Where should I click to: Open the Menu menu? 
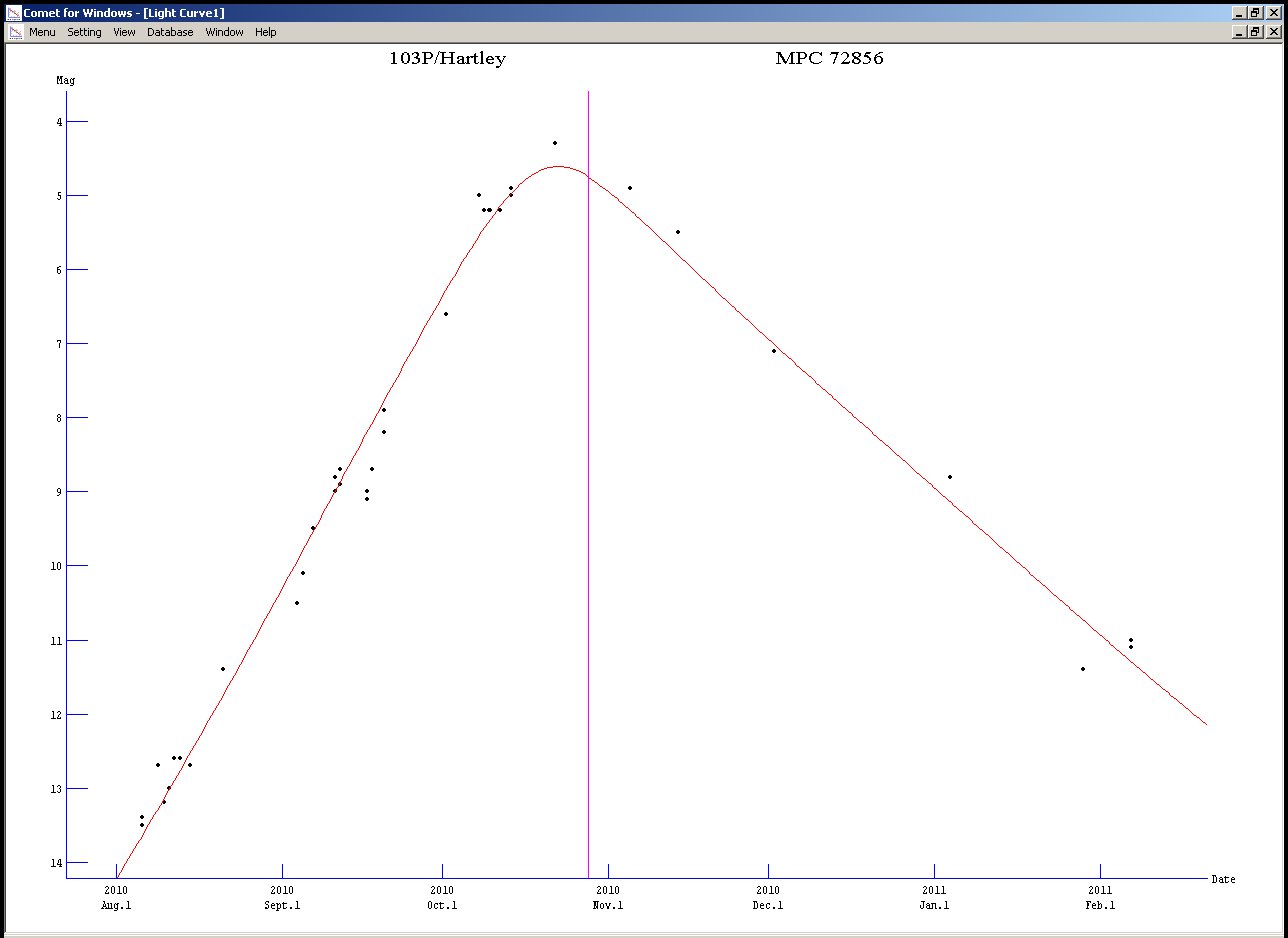click(42, 32)
